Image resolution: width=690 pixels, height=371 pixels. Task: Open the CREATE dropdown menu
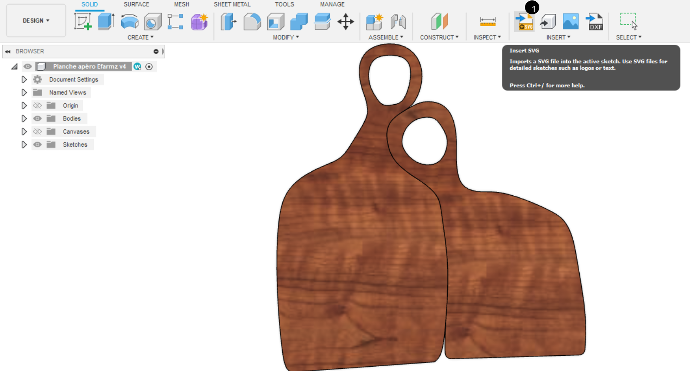(140, 37)
